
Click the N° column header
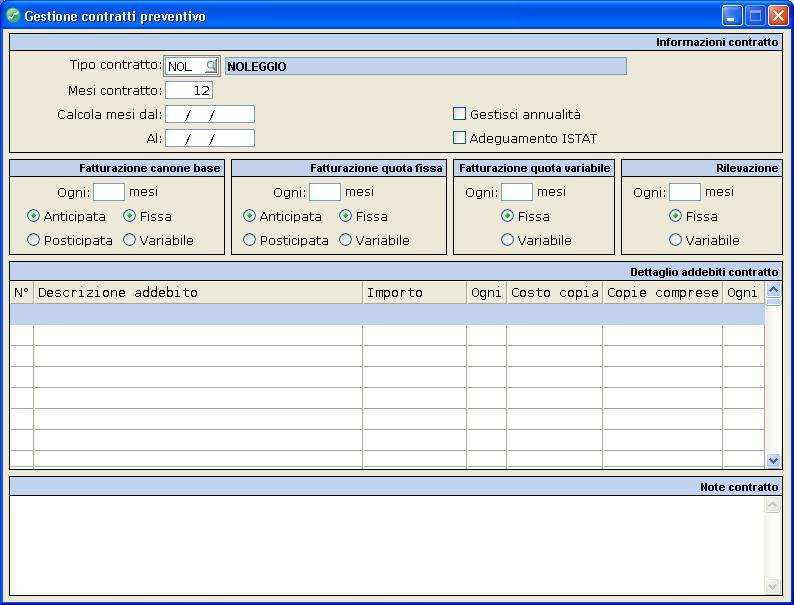22,293
